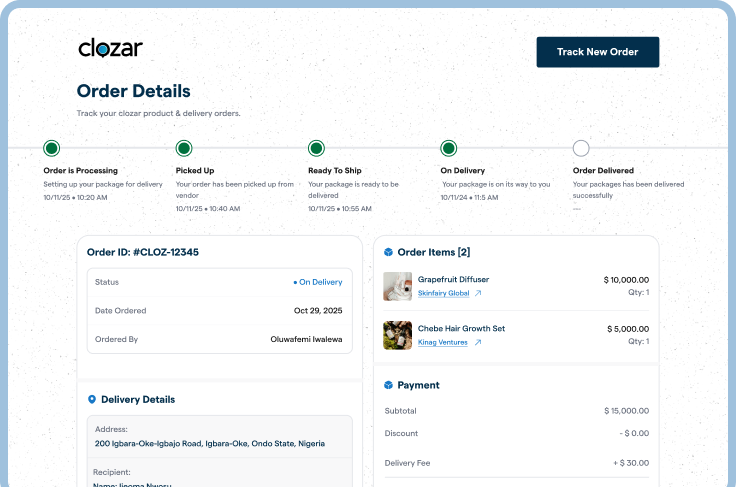Click the On Delivery step circle
Image resolution: width=736 pixels, height=487 pixels.
tap(449, 148)
